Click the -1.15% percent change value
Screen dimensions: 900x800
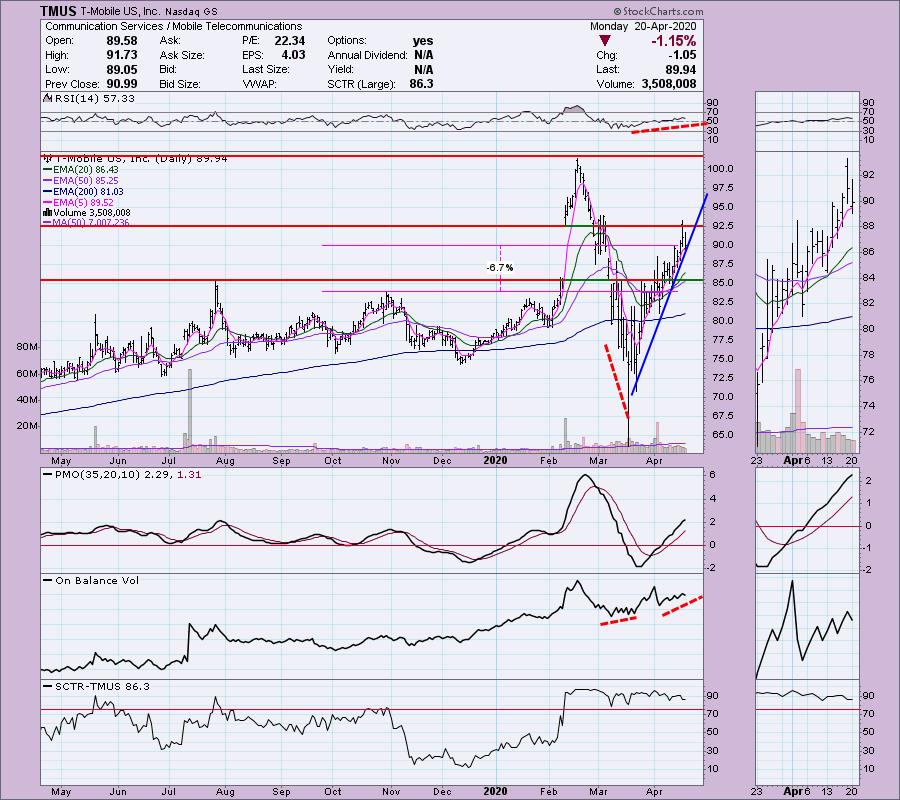pyautogui.click(x=673, y=41)
